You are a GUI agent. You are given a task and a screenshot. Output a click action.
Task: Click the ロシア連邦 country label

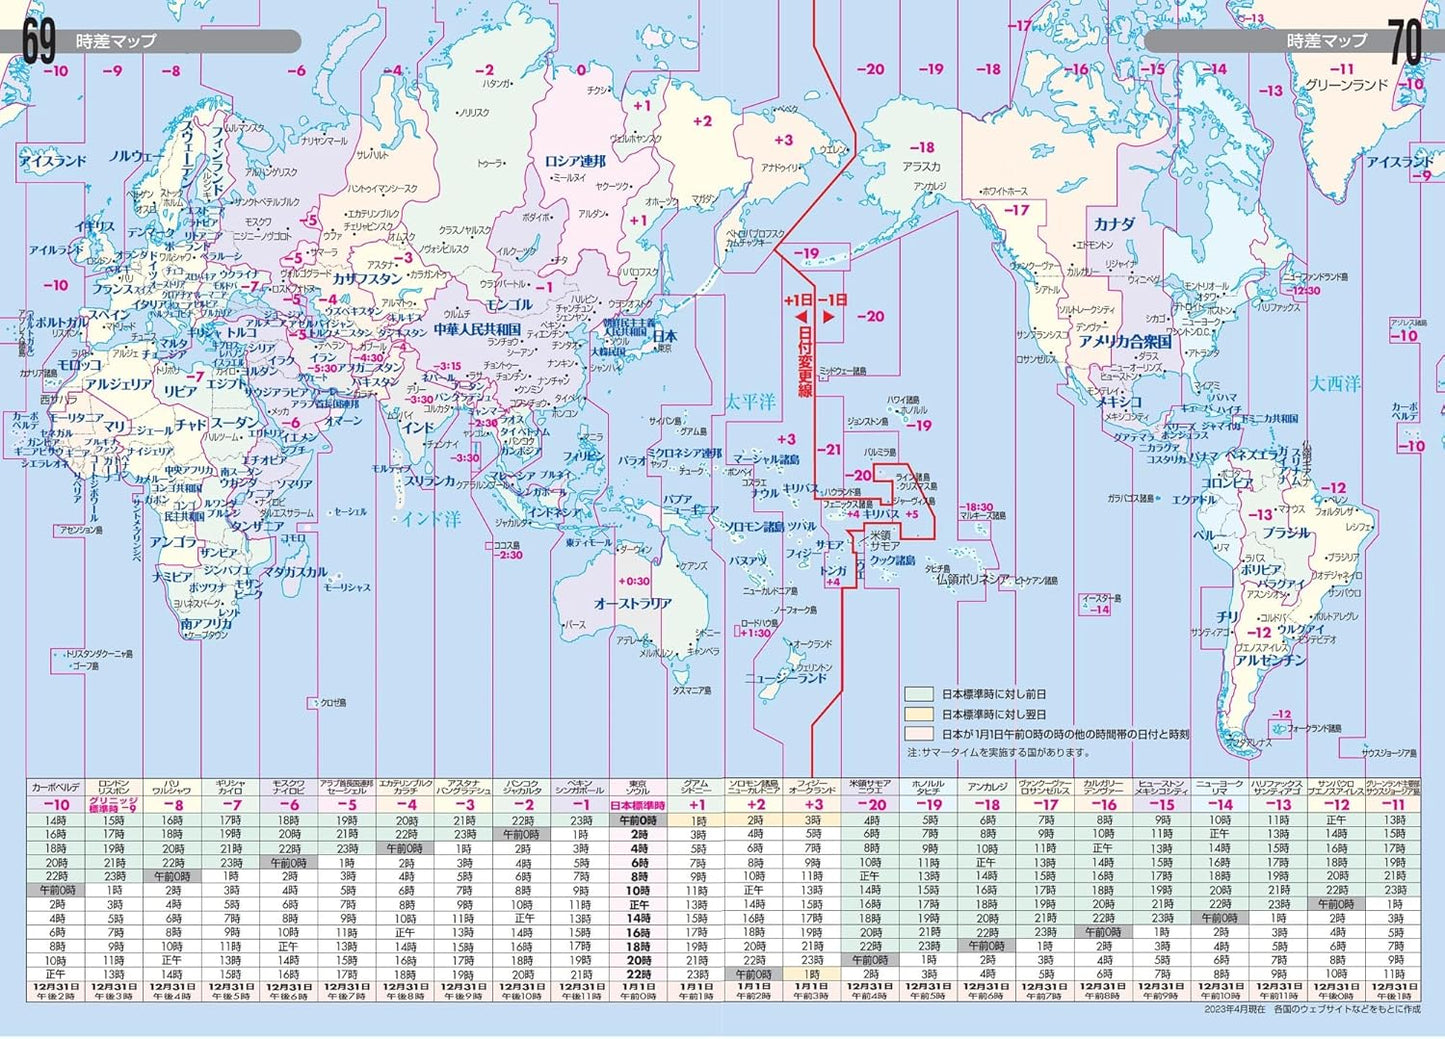575,161
